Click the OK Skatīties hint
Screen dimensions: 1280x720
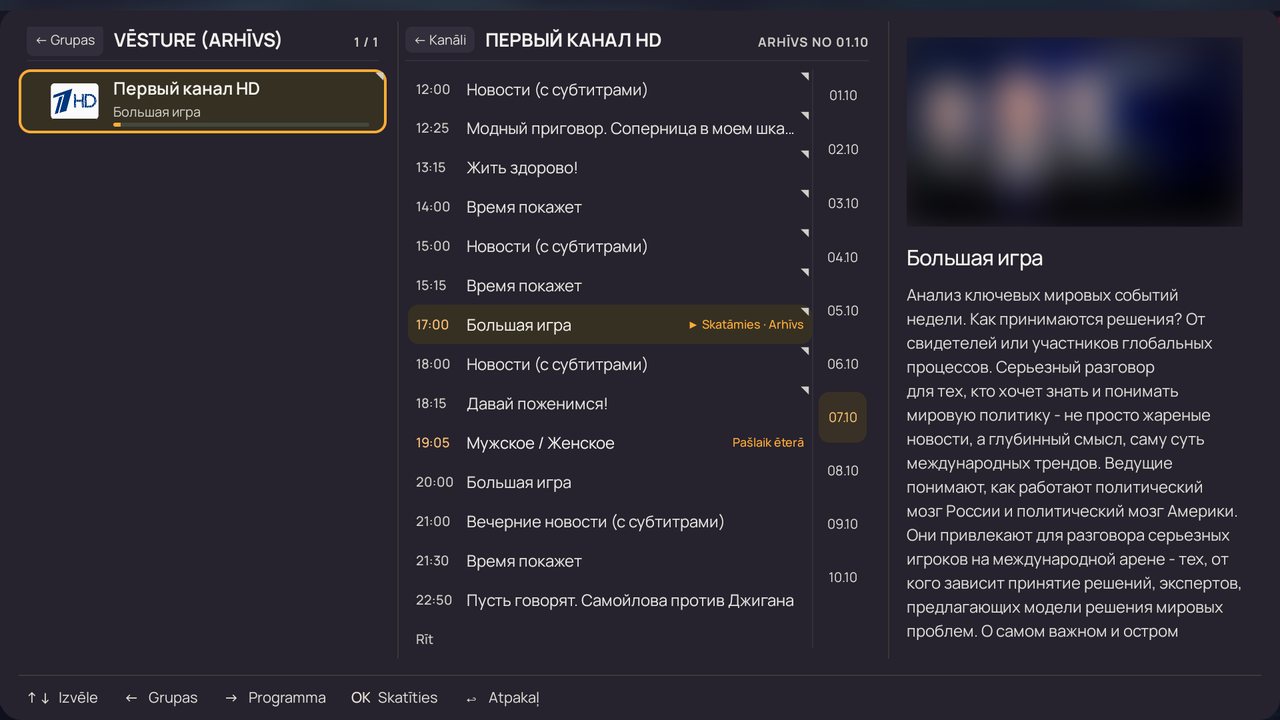coord(394,698)
